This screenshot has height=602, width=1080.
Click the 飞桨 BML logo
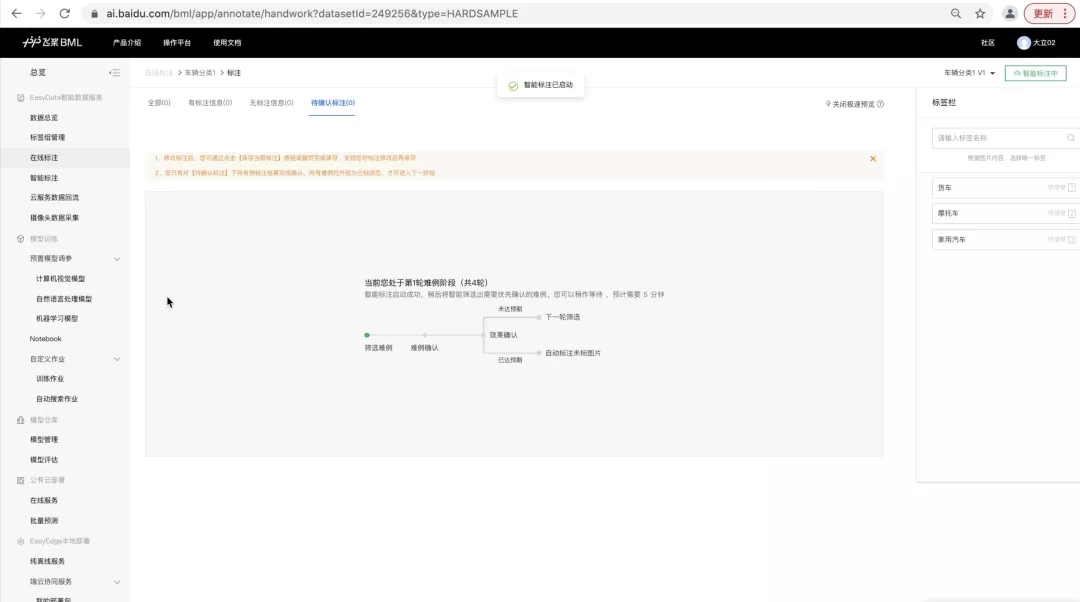52,42
